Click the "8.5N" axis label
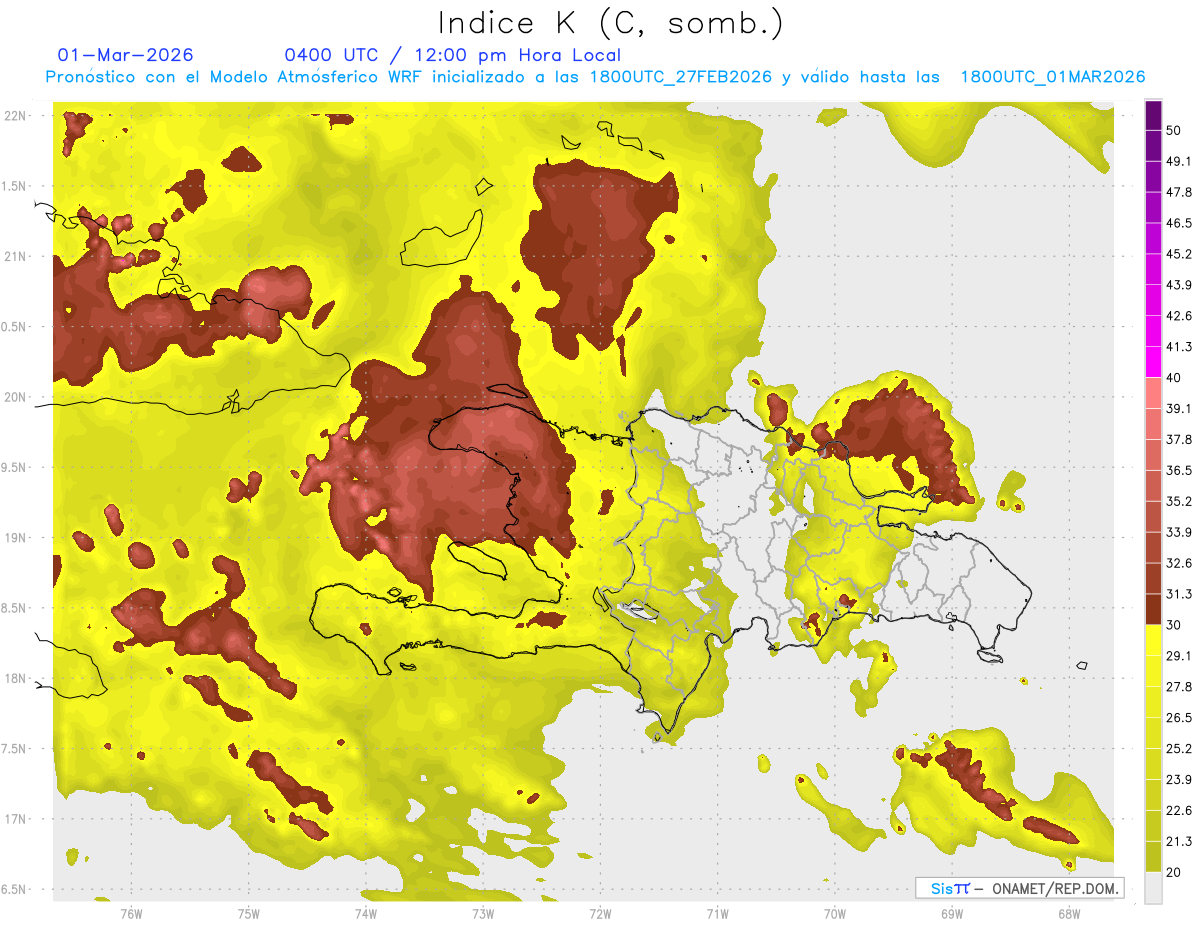This screenshot has height=927, width=1200. coord(14,609)
